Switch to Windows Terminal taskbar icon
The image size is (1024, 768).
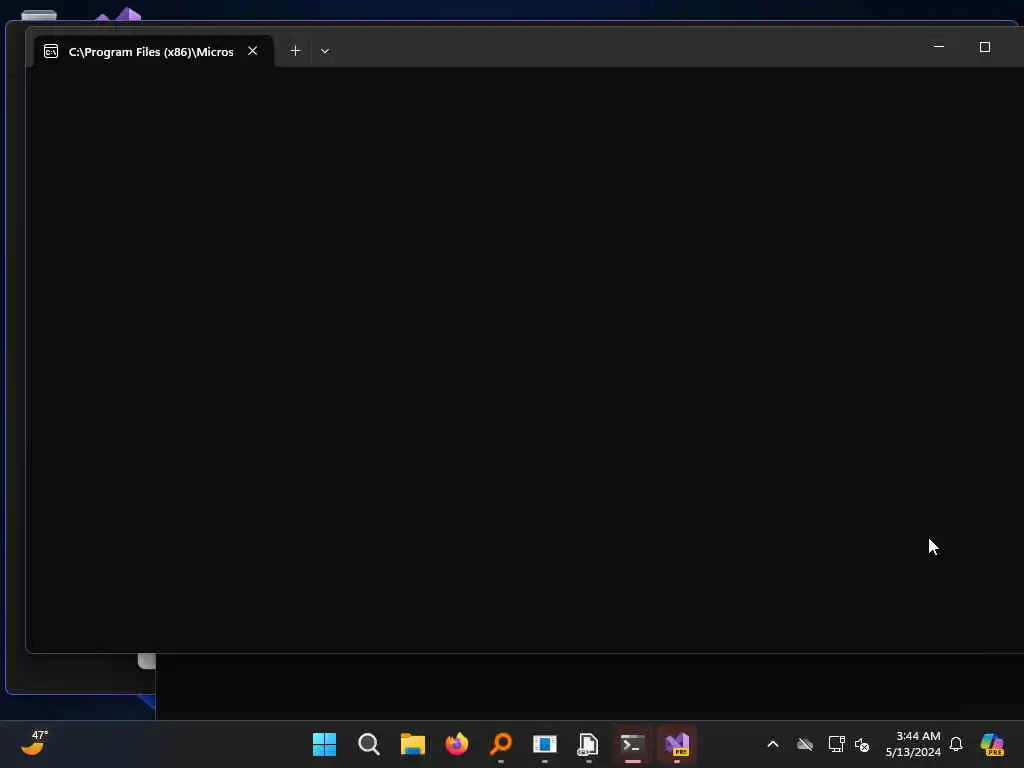coord(633,744)
